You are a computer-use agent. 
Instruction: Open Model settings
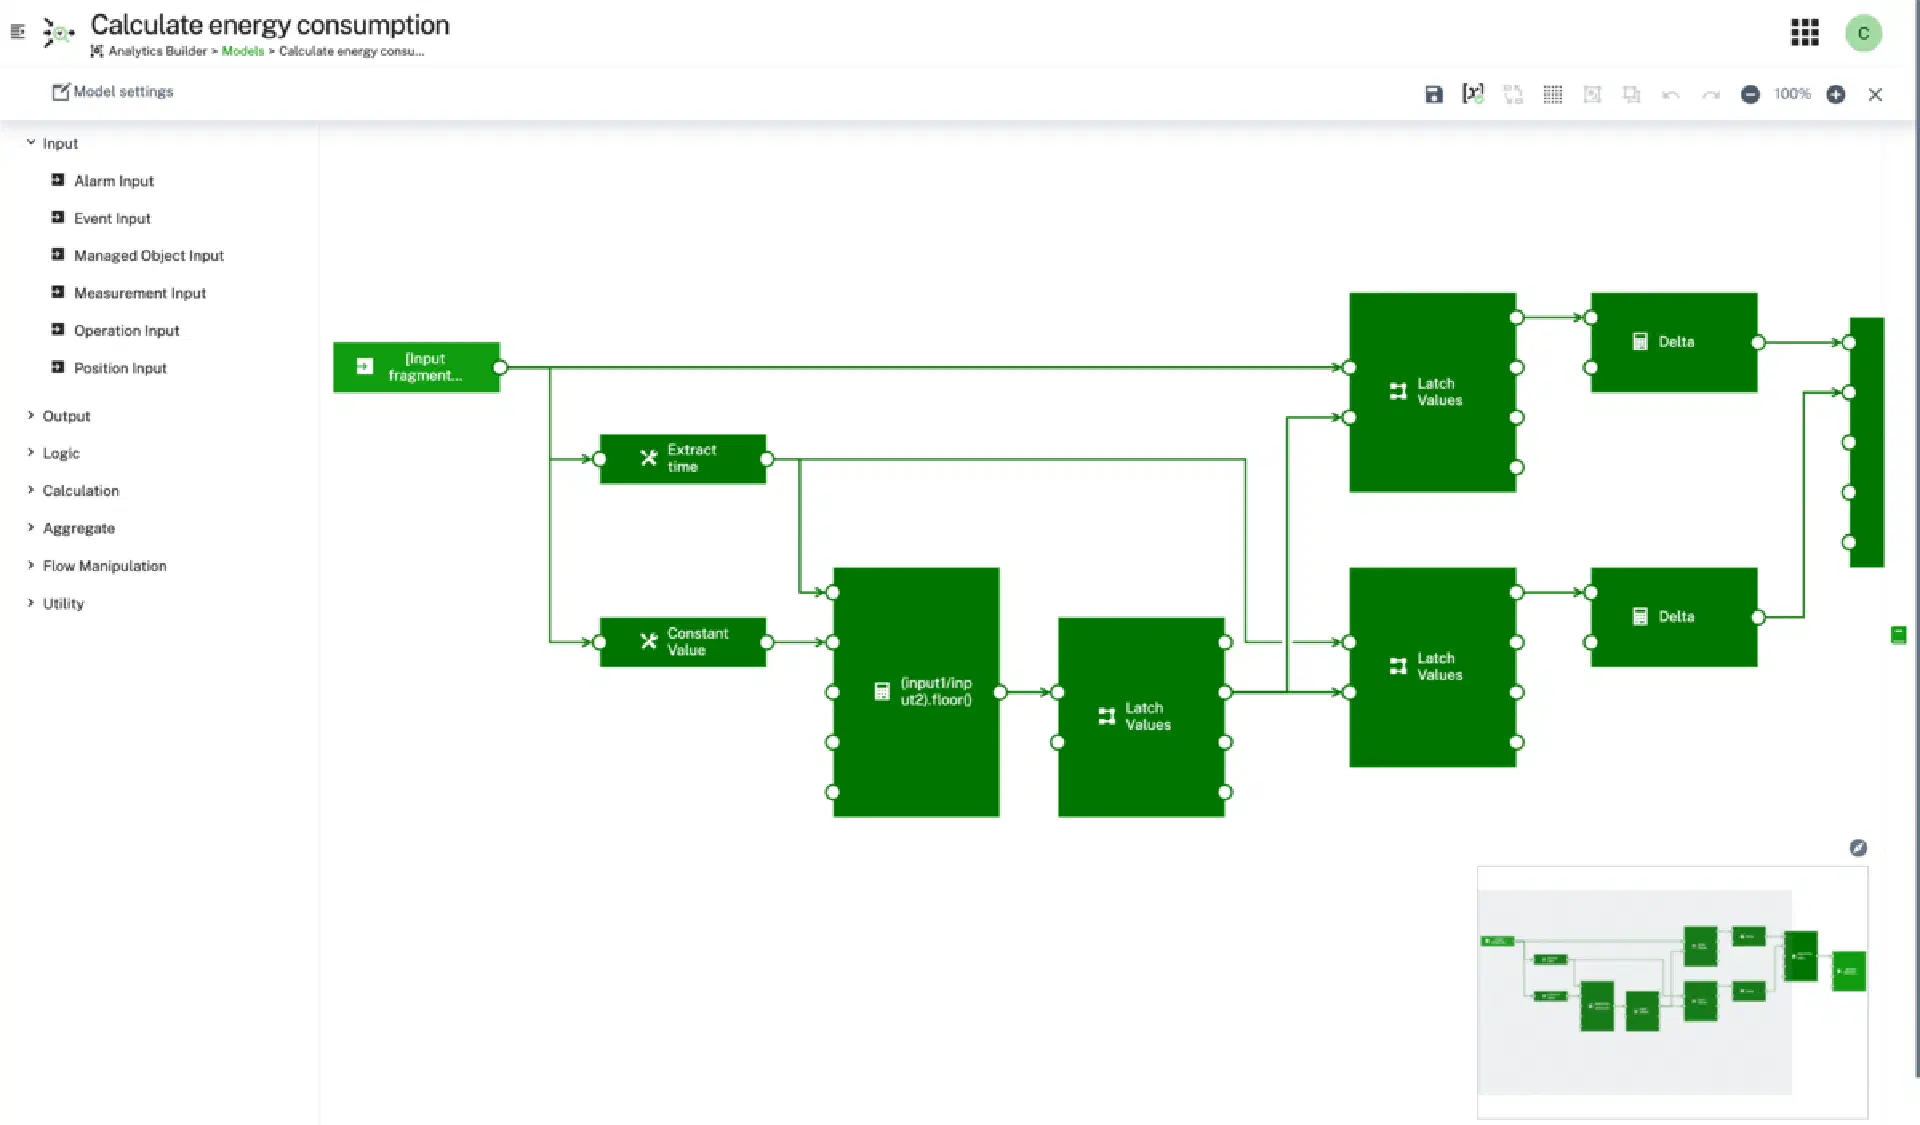click(113, 92)
